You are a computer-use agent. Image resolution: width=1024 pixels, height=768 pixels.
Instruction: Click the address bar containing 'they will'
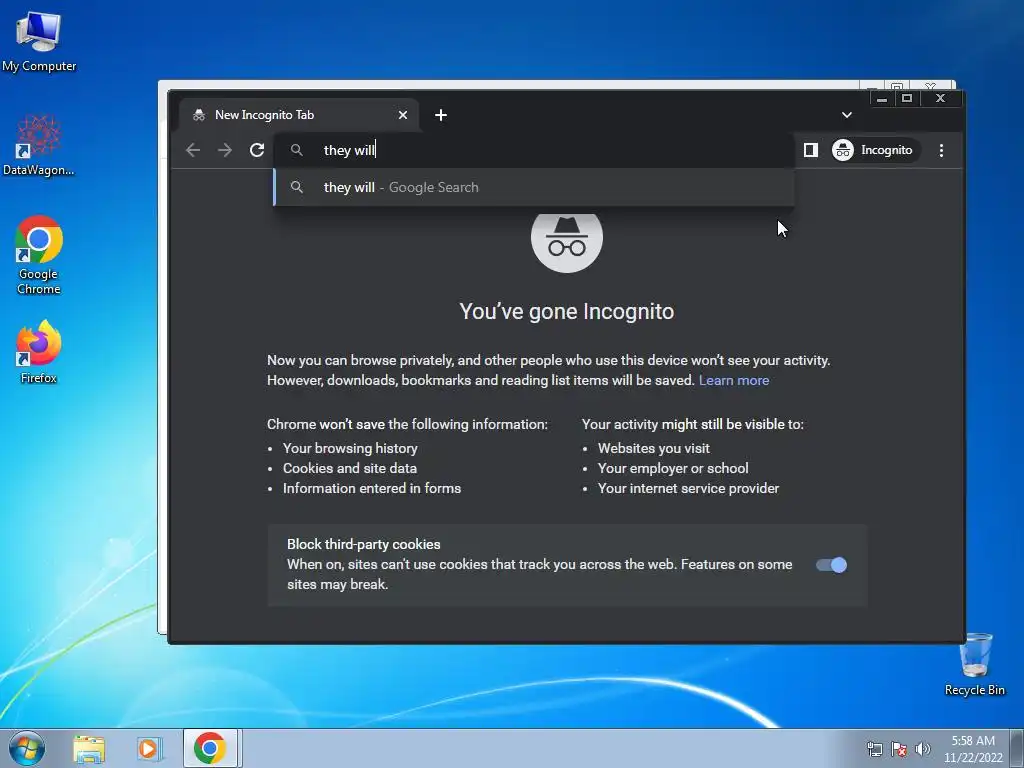(x=534, y=150)
